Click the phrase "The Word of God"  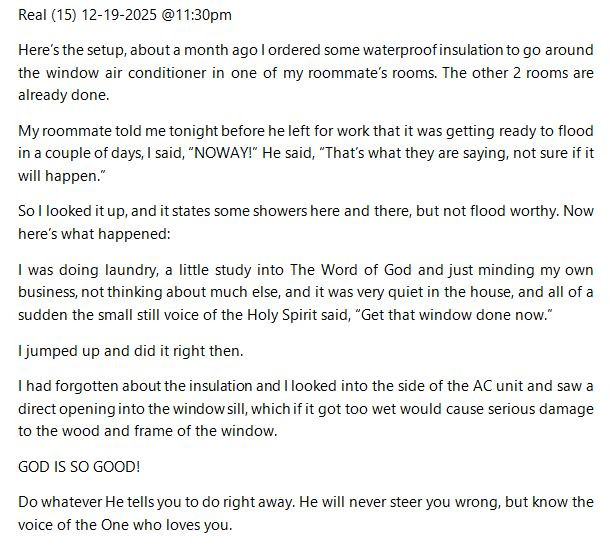click(338, 271)
